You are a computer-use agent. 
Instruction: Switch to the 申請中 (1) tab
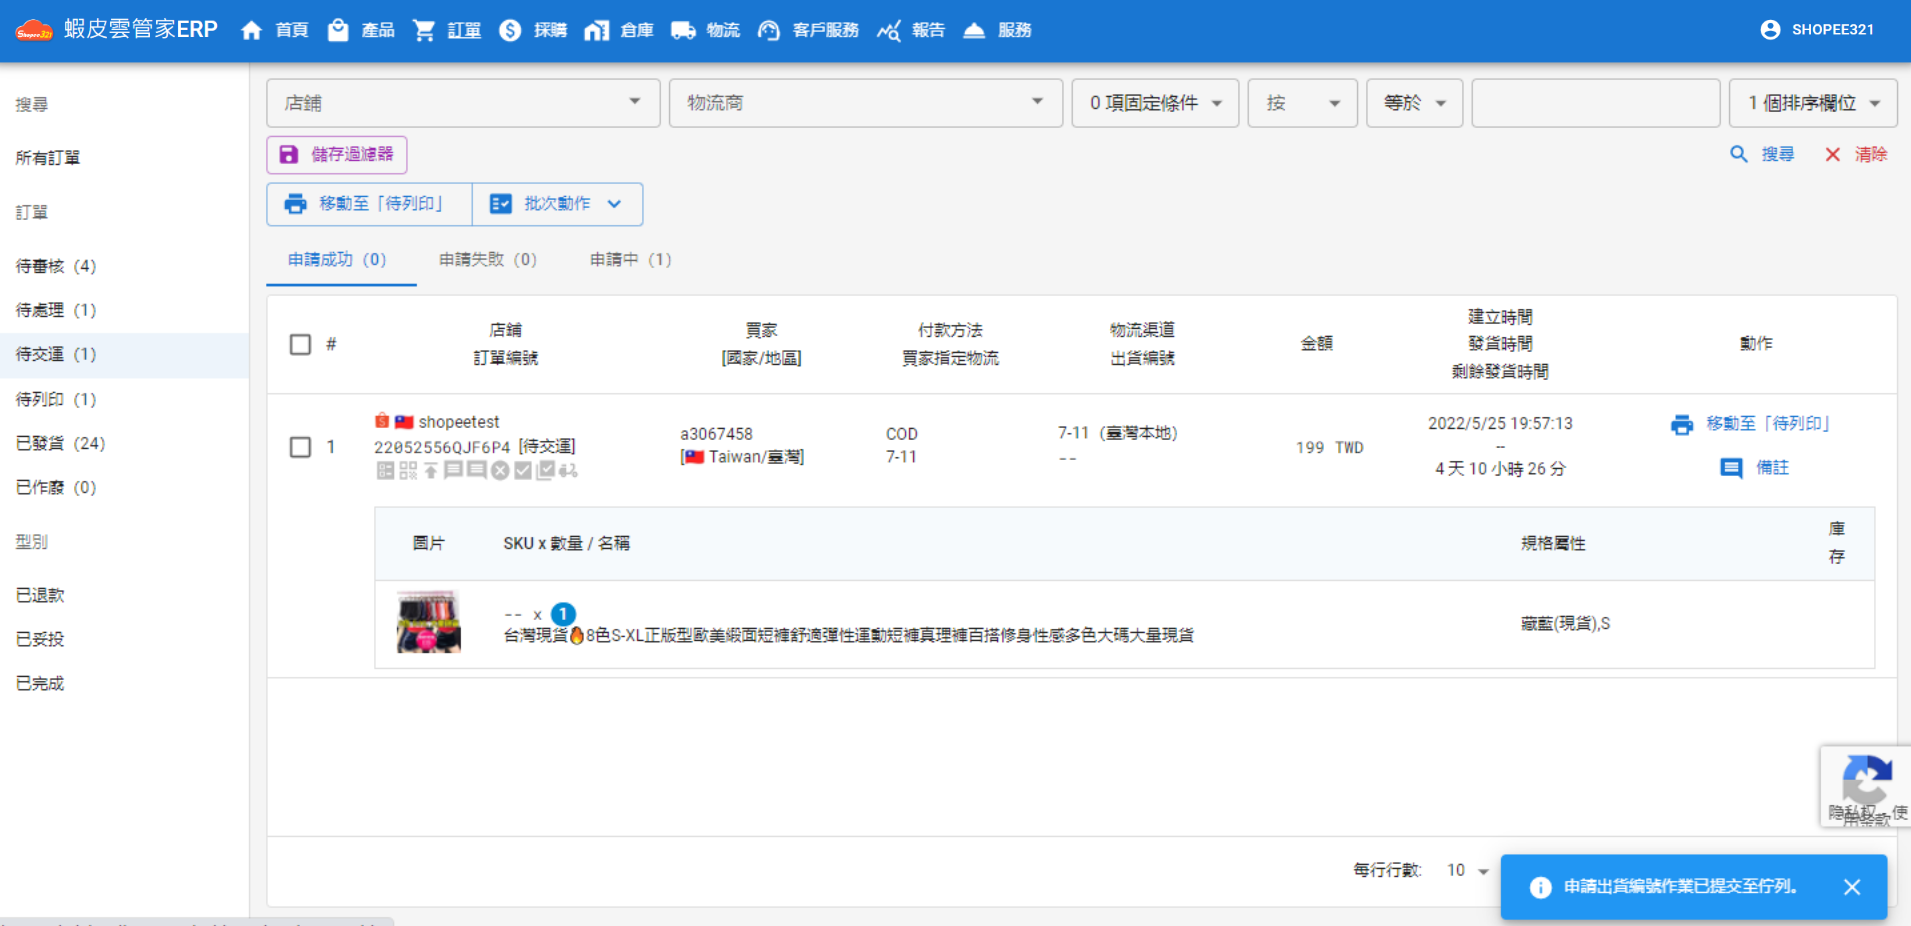(631, 260)
